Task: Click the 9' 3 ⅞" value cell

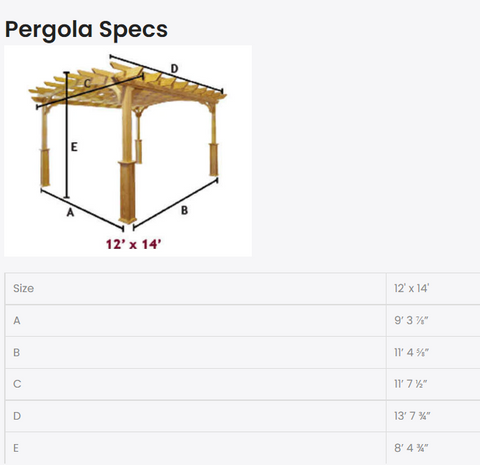Action: click(433, 320)
